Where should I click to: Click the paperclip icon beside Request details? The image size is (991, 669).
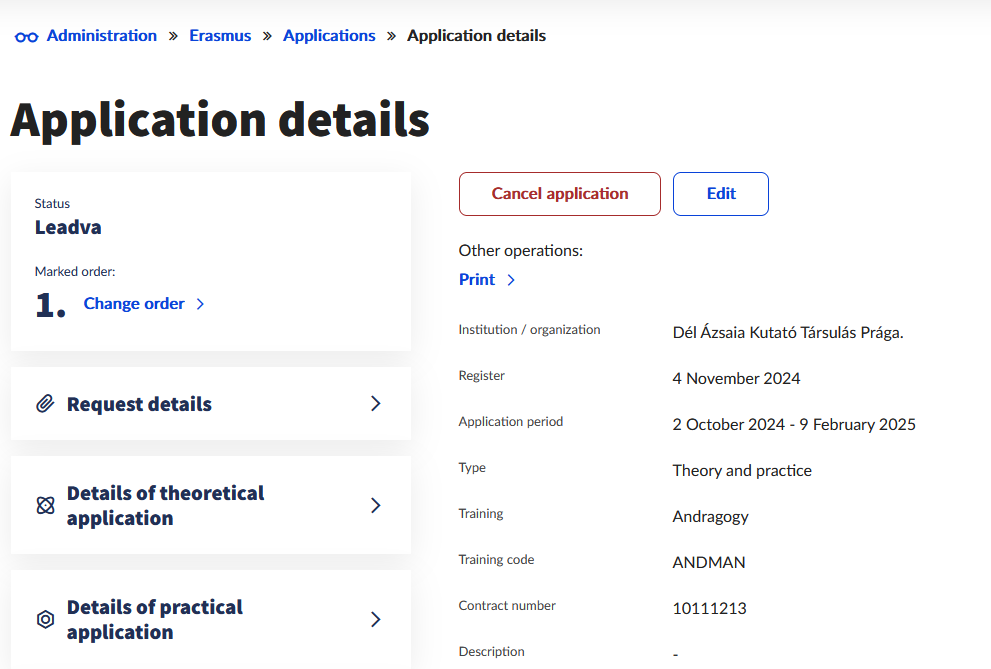45,404
